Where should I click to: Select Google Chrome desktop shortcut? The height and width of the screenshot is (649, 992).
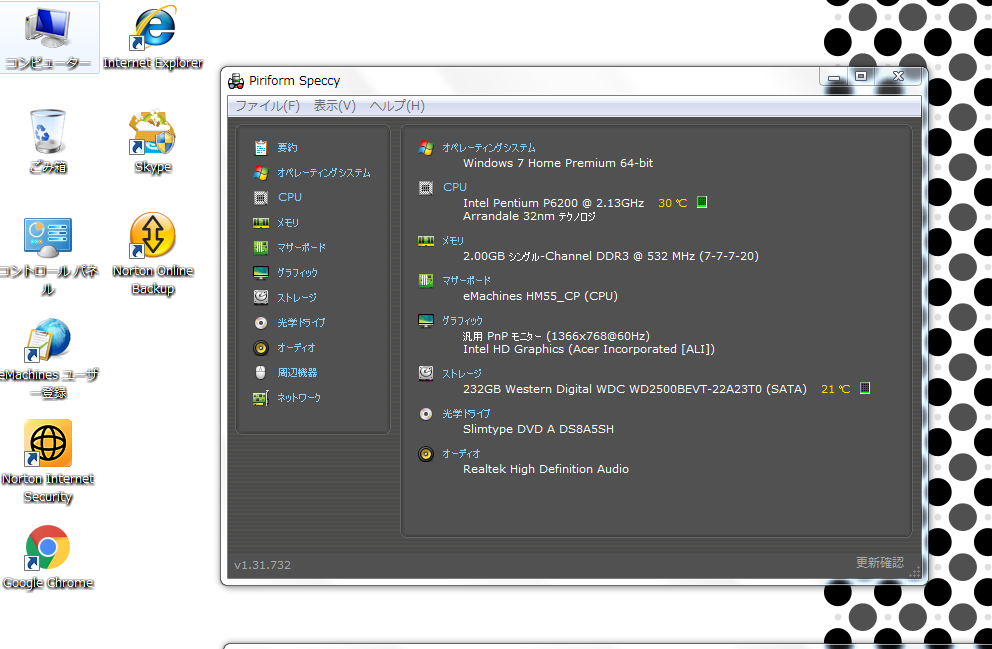[48, 558]
